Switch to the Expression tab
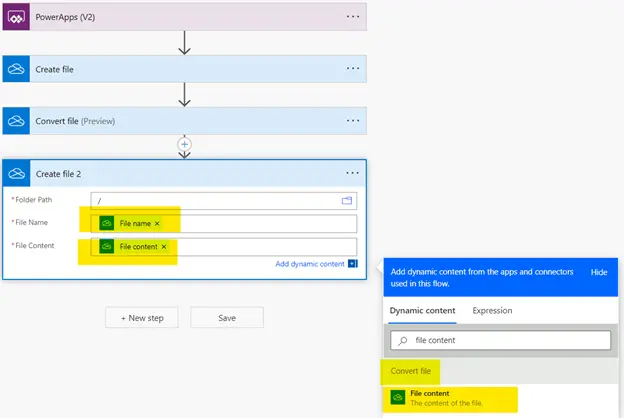 coord(492,311)
